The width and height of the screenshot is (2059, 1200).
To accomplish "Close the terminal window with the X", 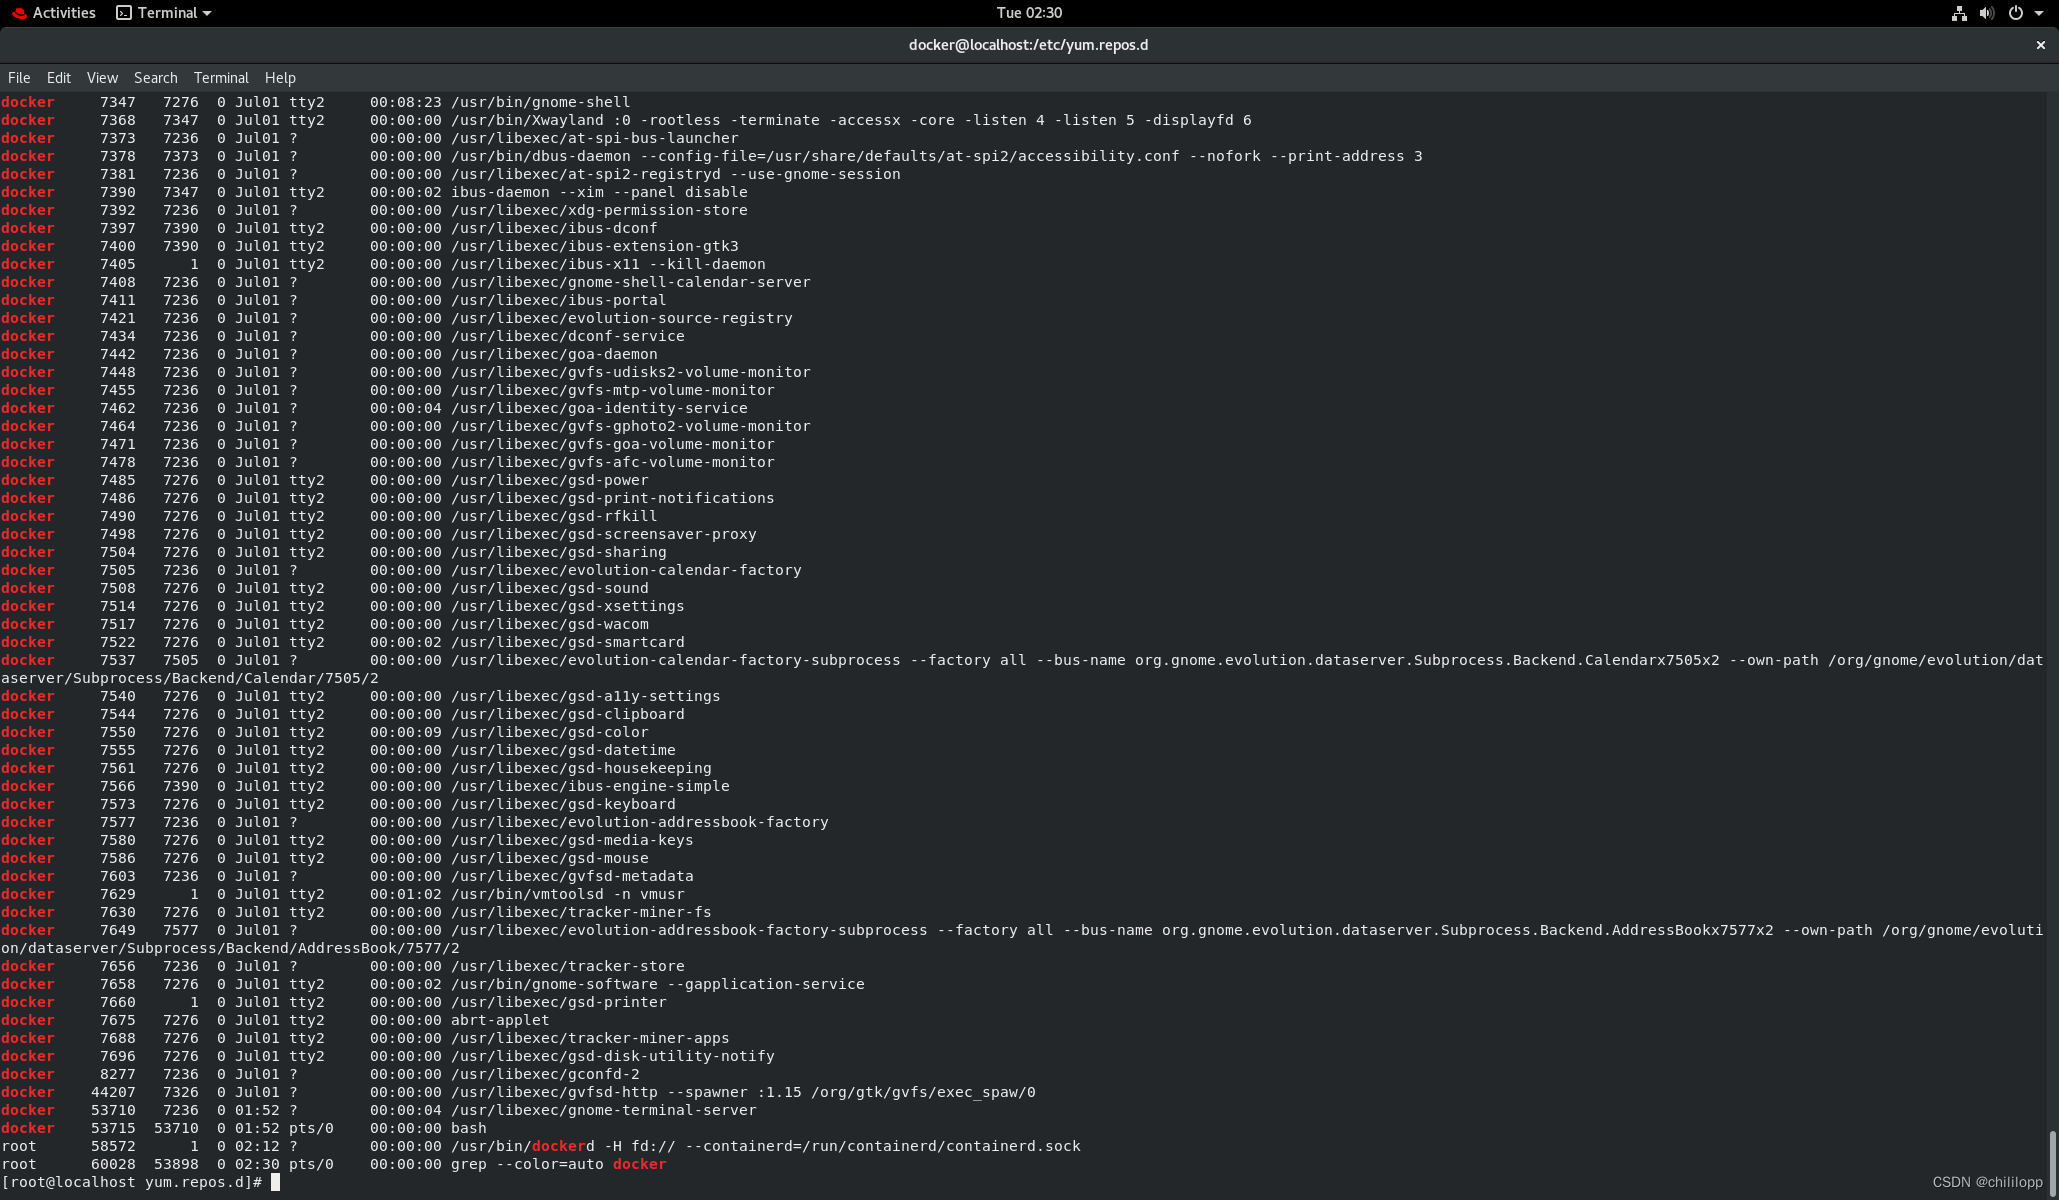I will (2040, 44).
